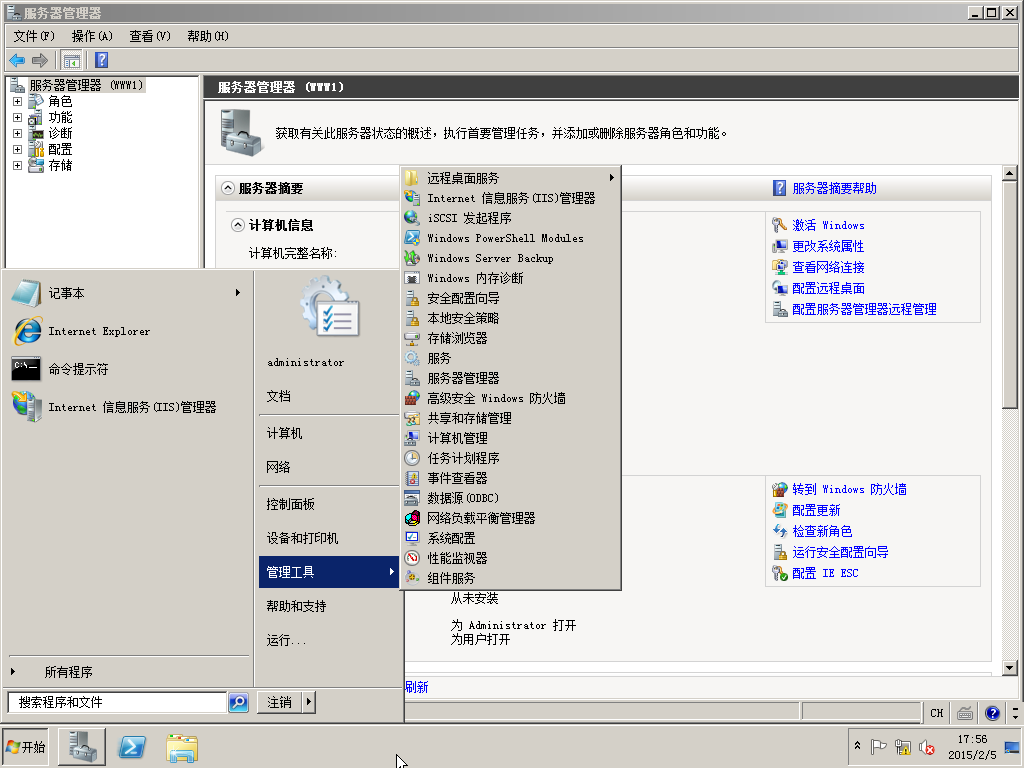Click the 注销 button
This screenshot has width=1024, height=768.
tap(280, 702)
